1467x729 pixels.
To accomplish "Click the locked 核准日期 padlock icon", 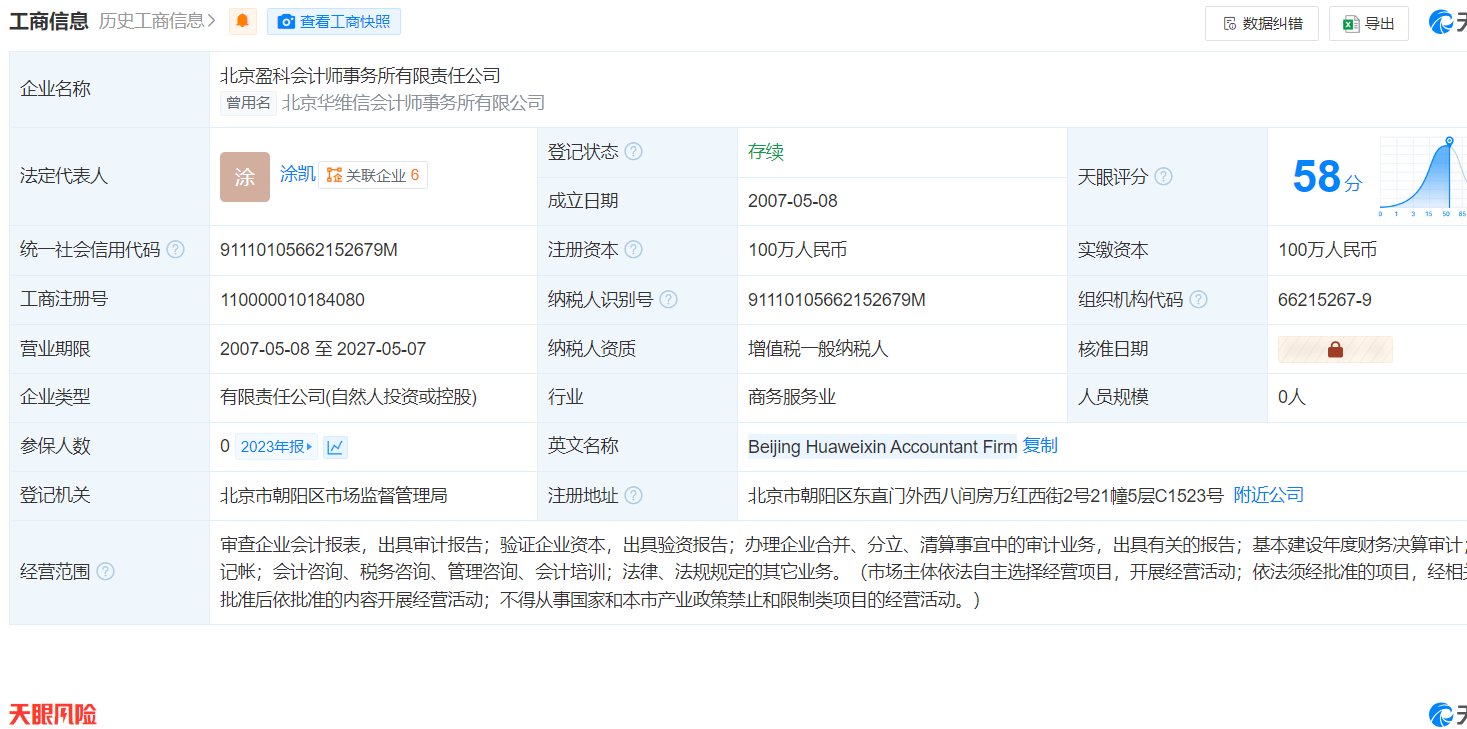I will pyautogui.click(x=1335, y=349).
